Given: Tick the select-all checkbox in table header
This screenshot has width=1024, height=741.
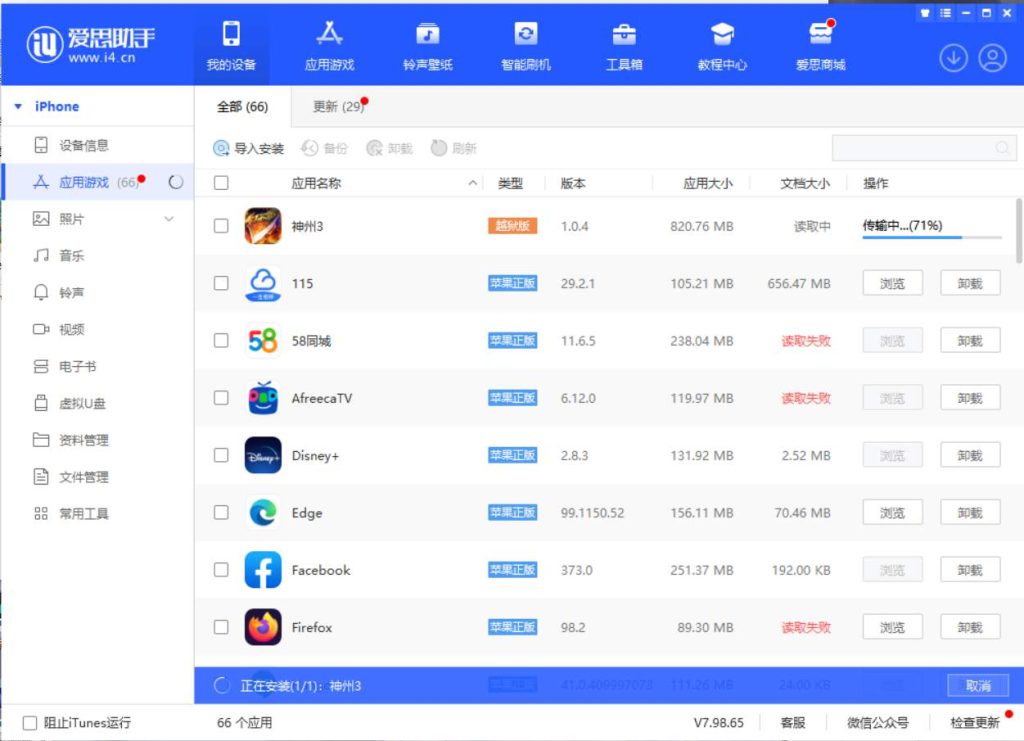Looking at the screenshot, I should click(x=221, y=183).
